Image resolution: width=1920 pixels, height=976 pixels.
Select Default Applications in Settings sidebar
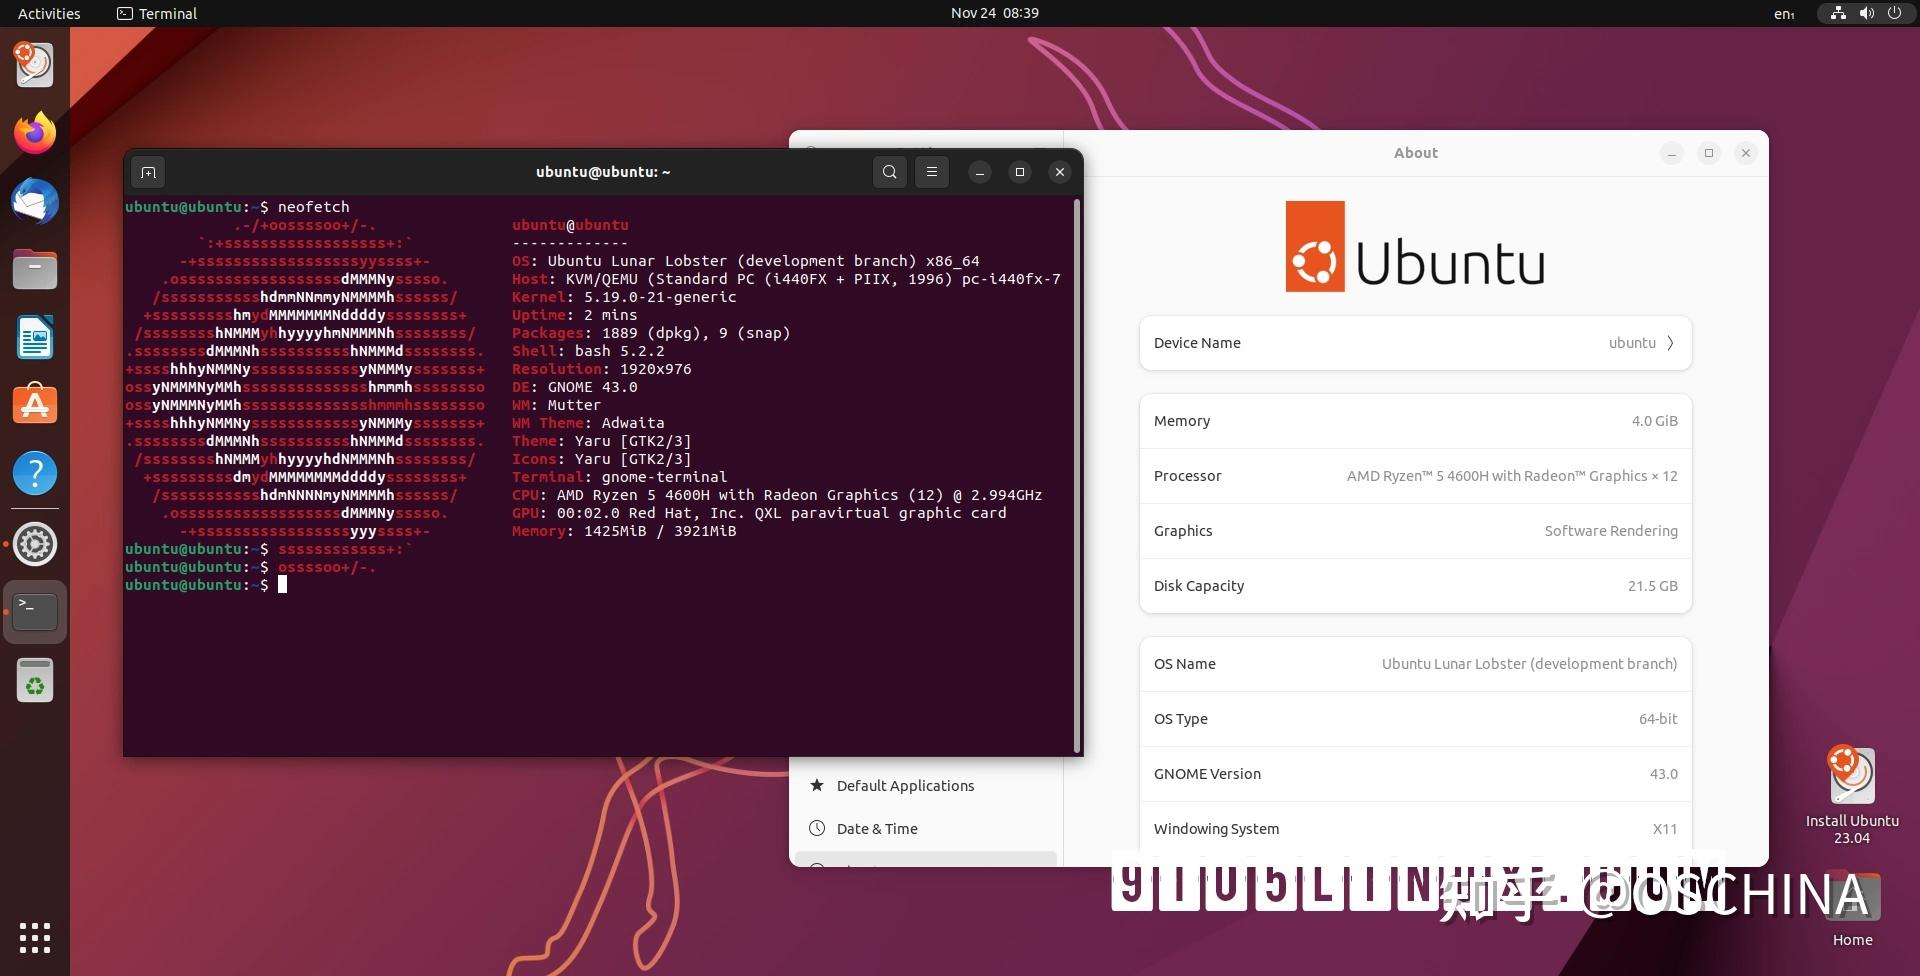point(905,785)
